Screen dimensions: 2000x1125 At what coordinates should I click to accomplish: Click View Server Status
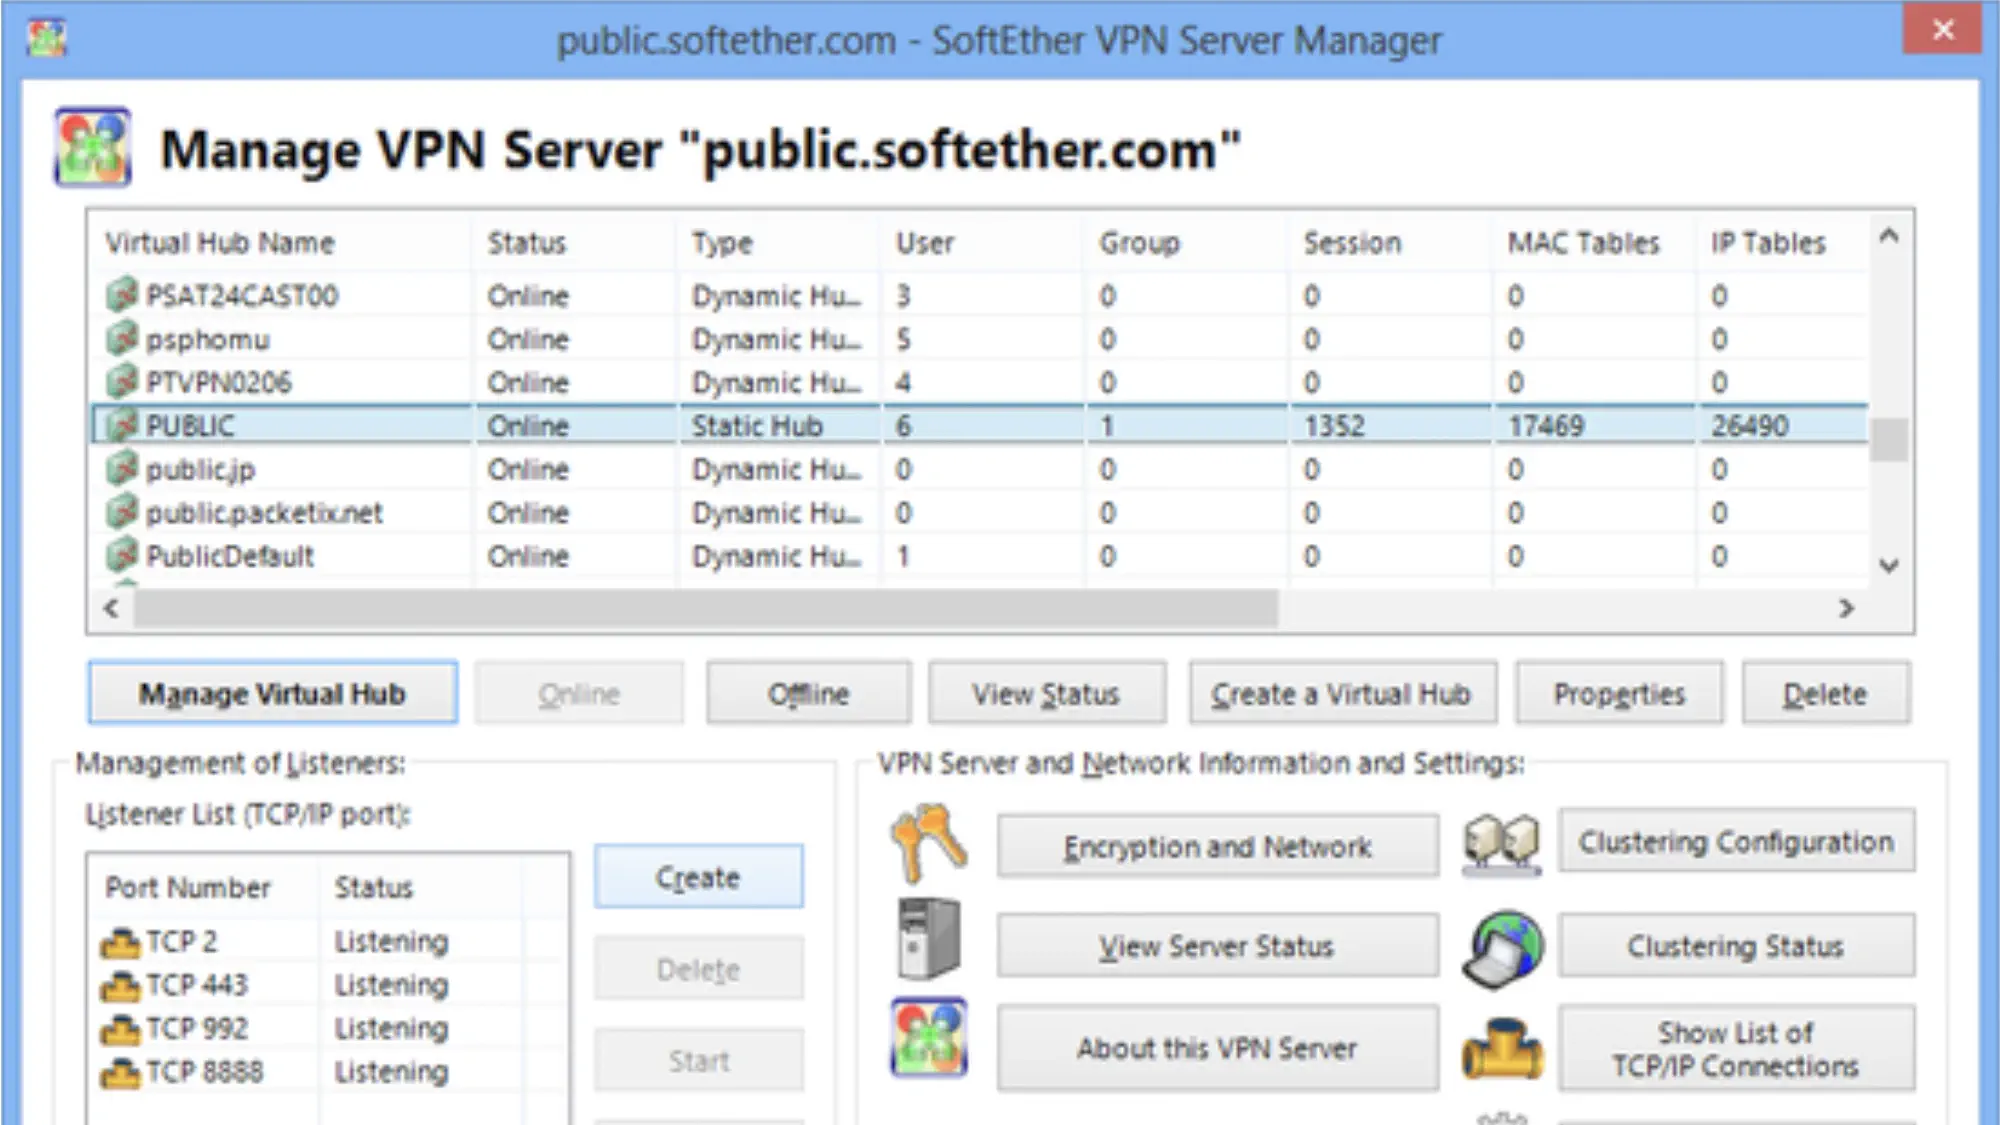click(1216, 945)
